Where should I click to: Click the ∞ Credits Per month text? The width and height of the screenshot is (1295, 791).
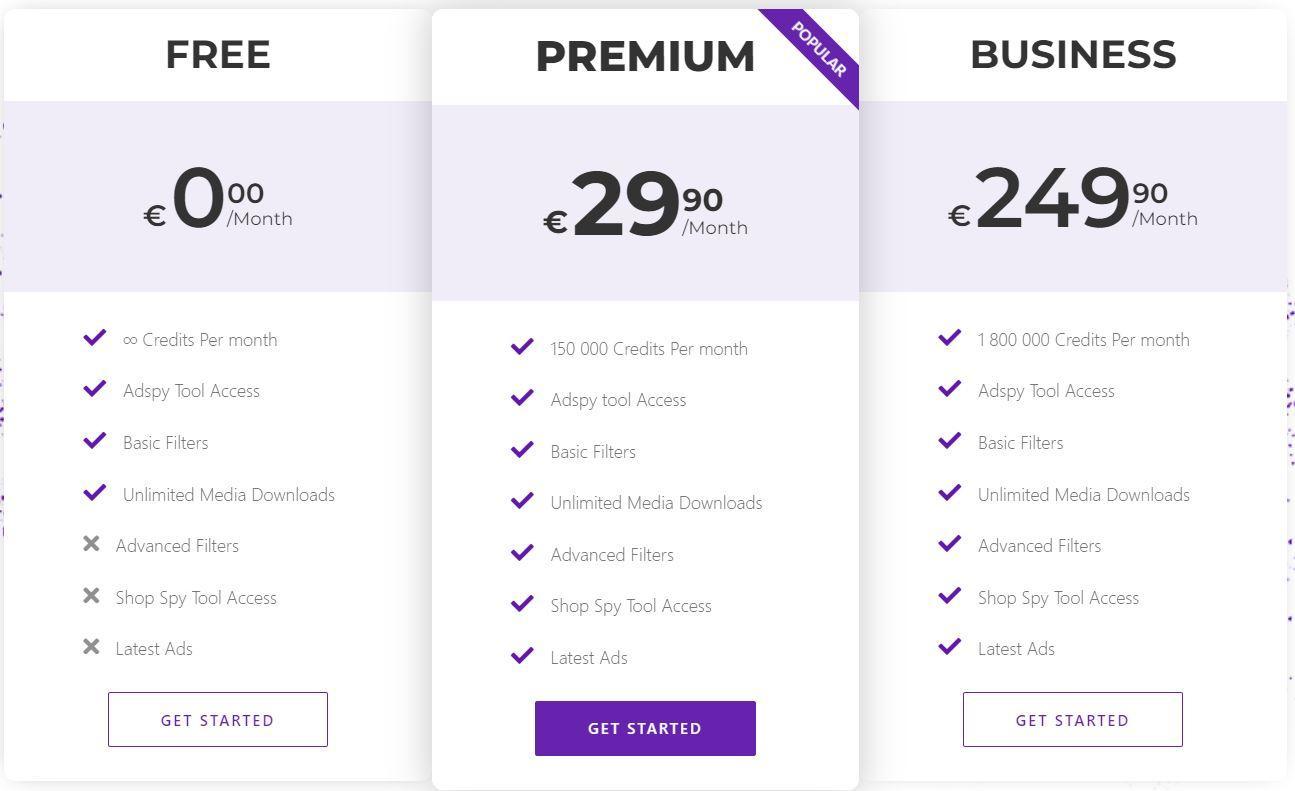[x=200, y=340]
